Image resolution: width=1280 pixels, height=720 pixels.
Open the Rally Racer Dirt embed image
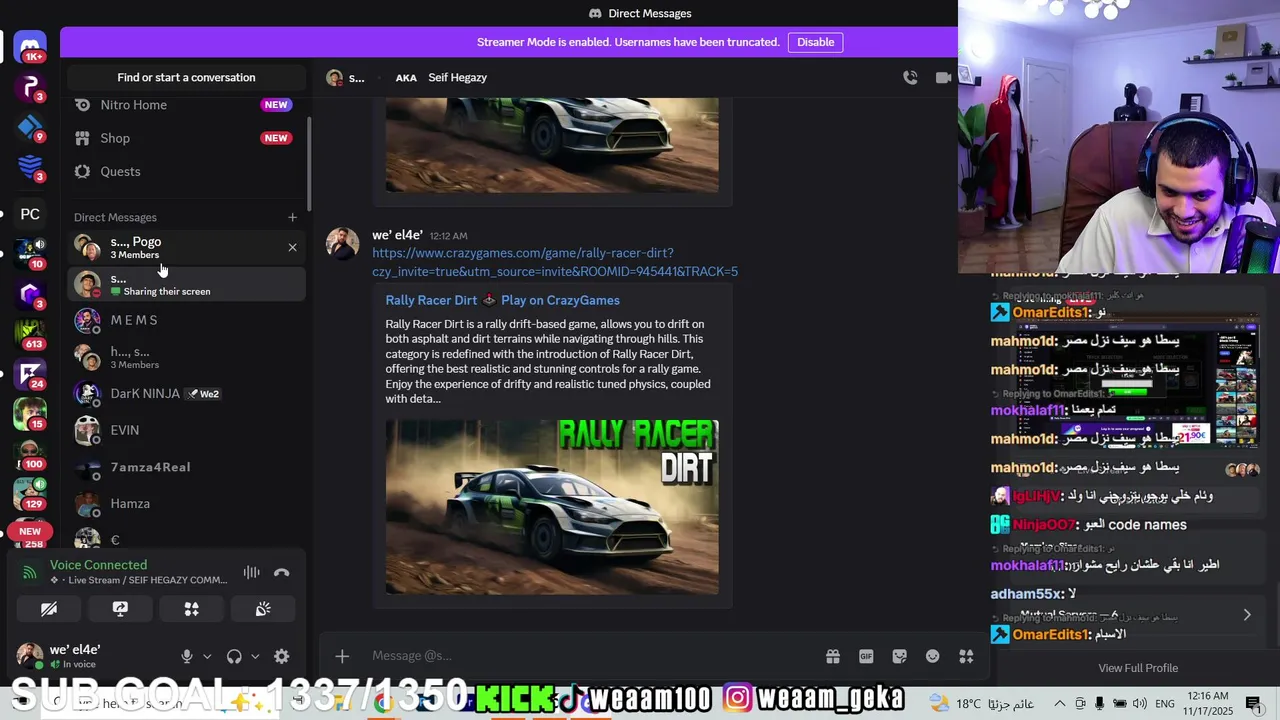click(x=552, y=507)
